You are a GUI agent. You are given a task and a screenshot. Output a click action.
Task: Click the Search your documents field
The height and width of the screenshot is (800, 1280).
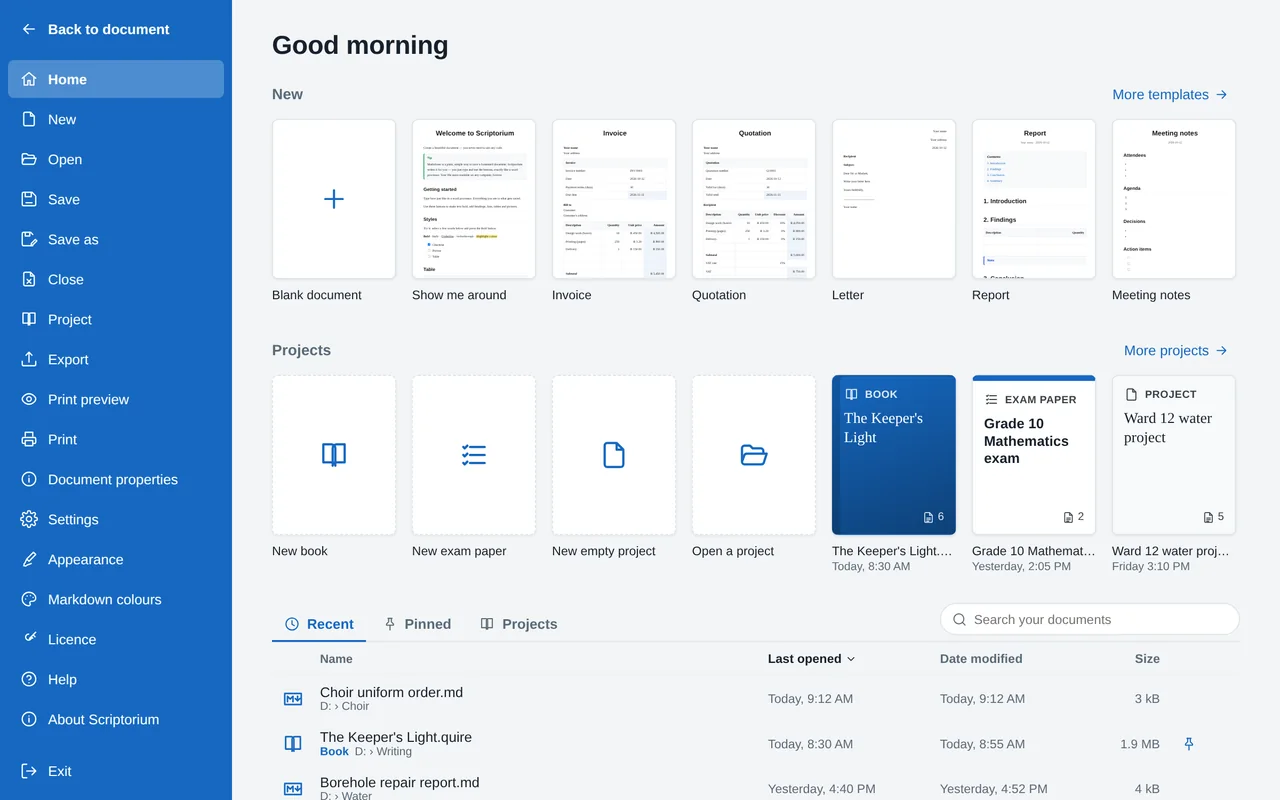(1090, 619)
